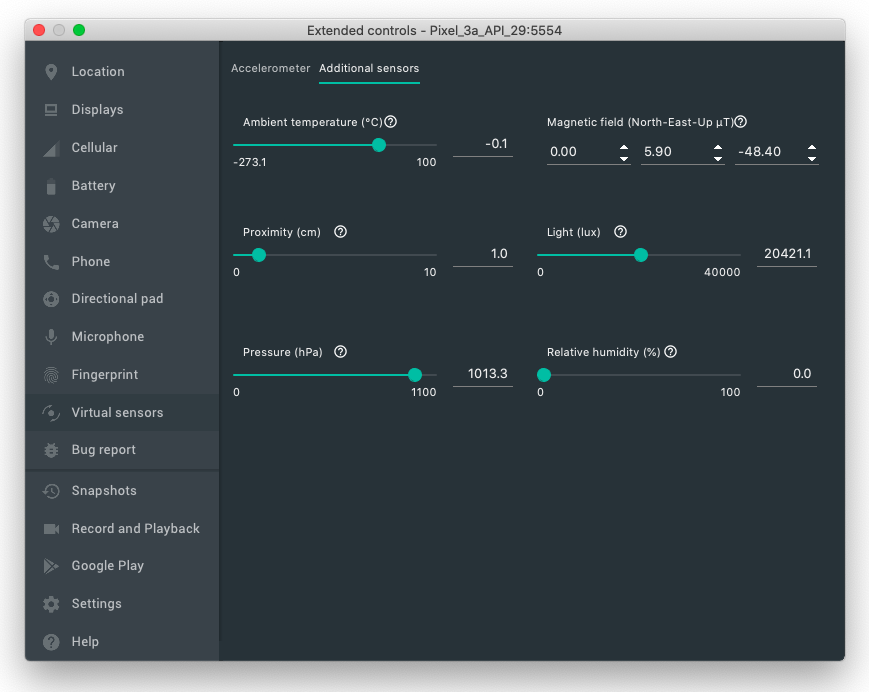Click the Light lux slider handle
The image size is (869, 692).
[641, 255]
